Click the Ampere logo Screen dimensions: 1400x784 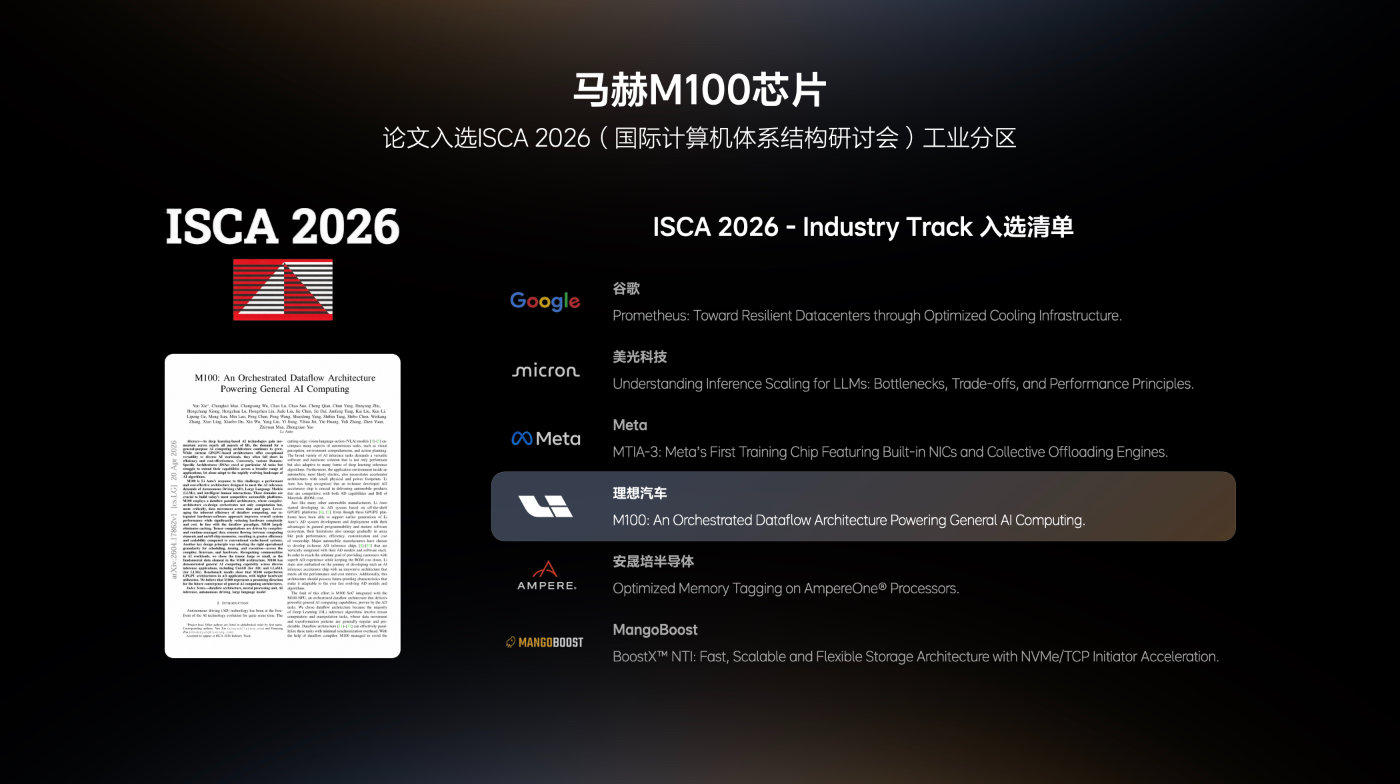[x=546, y=575]
